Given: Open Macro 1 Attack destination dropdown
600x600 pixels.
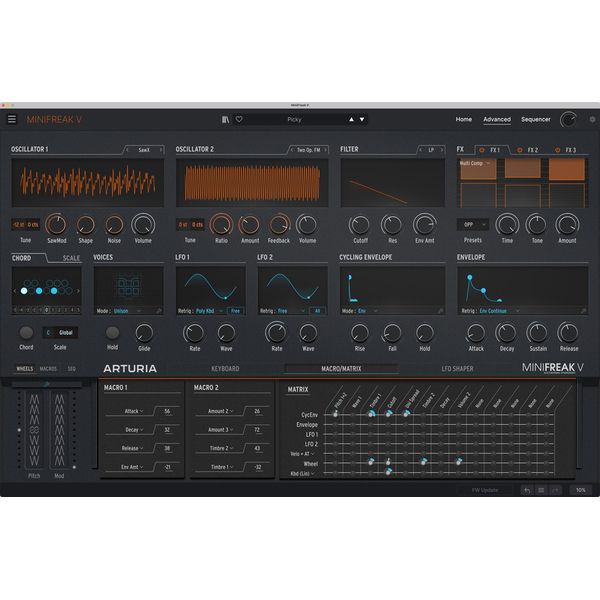Looking at the screenshot, I should pyautogui.click(x=134, y=411).
